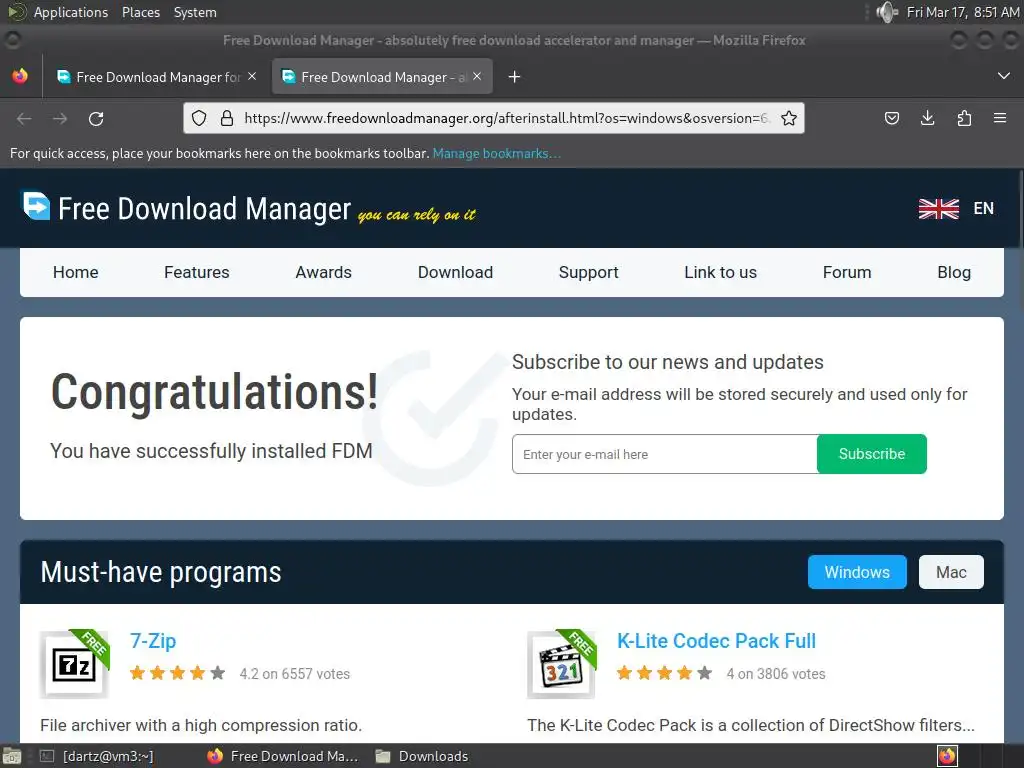Select the Windows programs toggle
The height and width of the screenshot is (768, 1024).
tap(857, 572)
